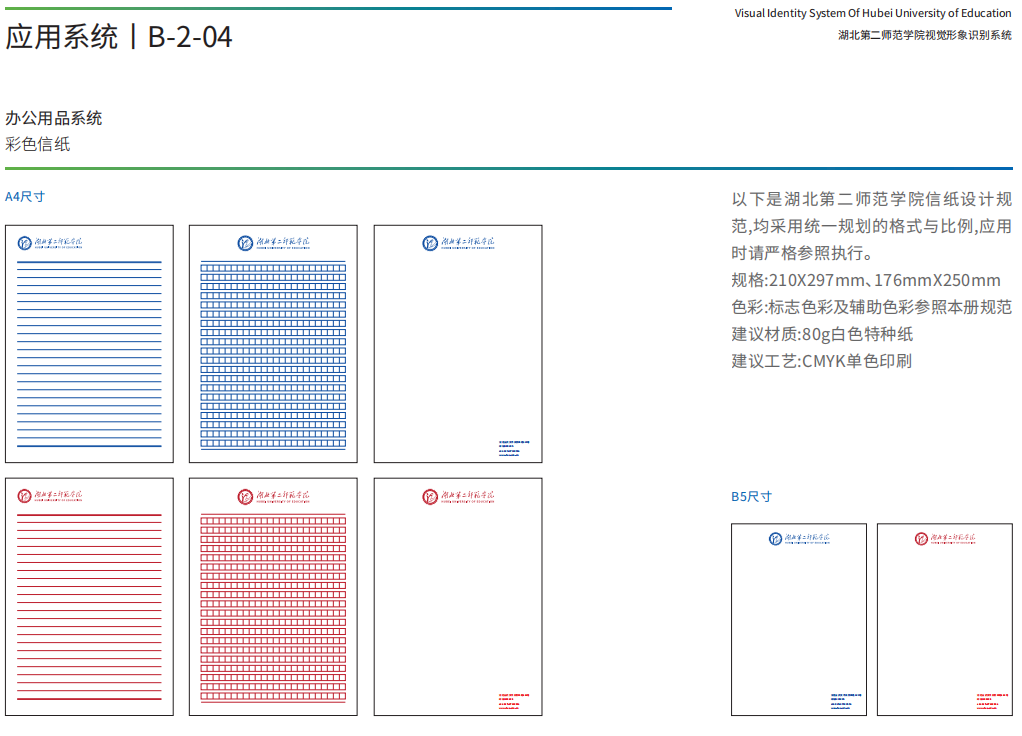Click the red ruled lines of the A4 paper
The width and height of the screenshot is (1022, 736).
click(x=89, y=602)
